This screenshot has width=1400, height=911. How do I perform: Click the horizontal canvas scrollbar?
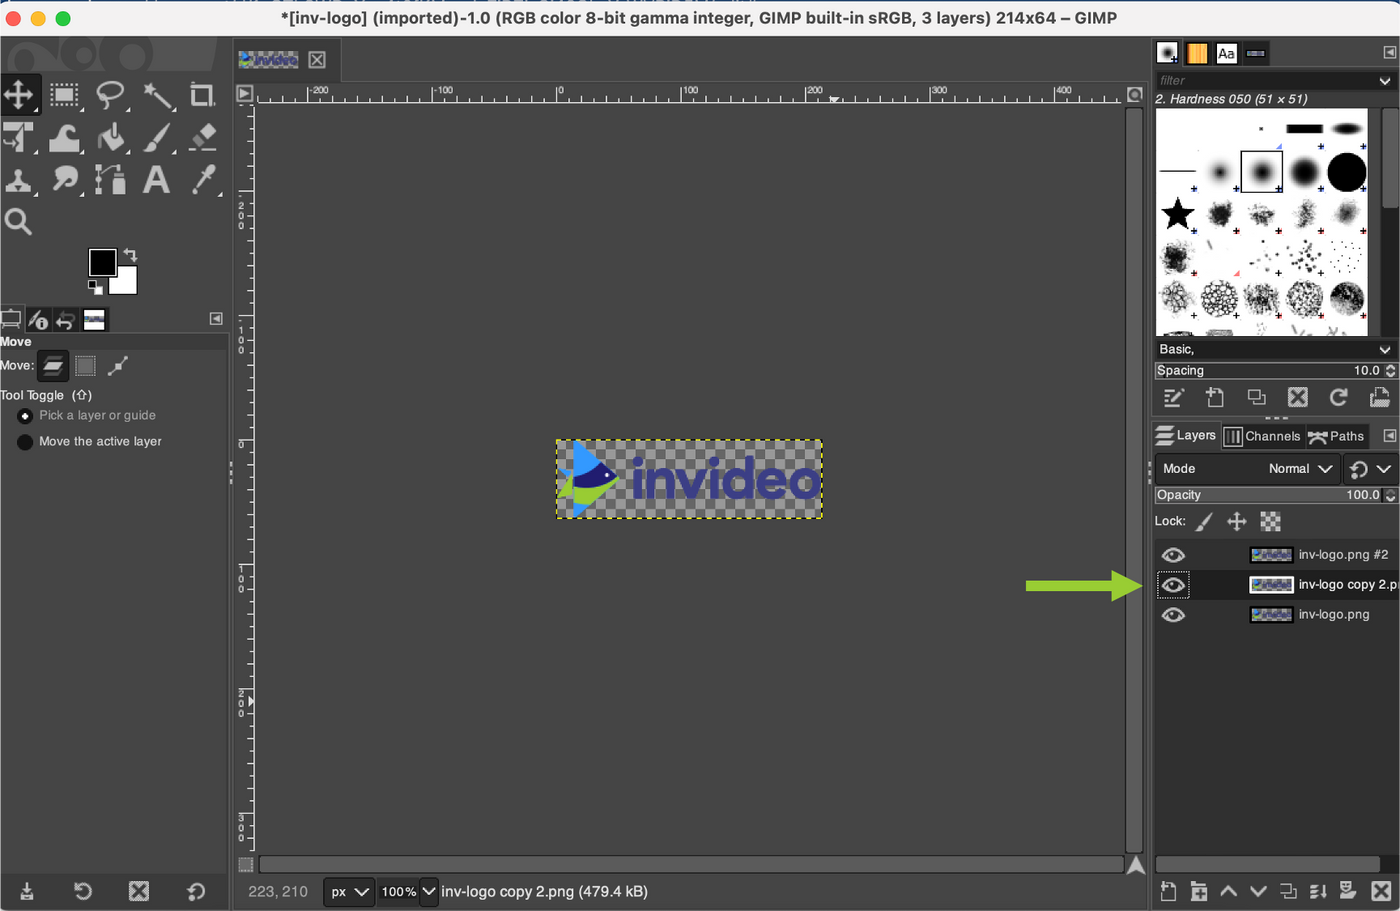pos(691,864)
